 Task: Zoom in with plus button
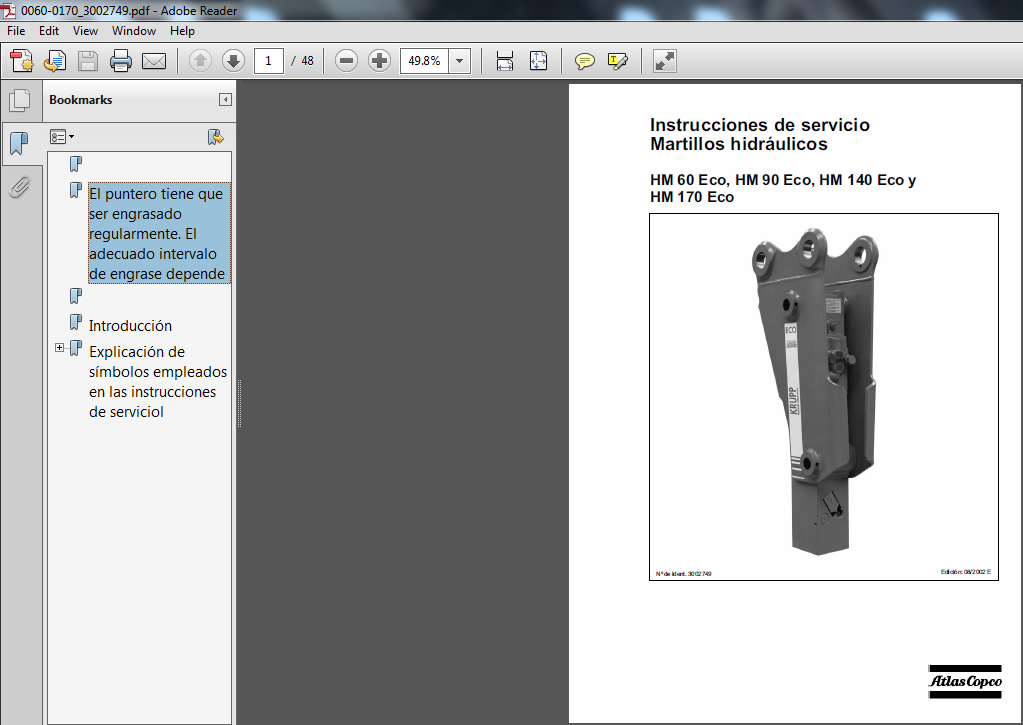click(x=379, y=61)
